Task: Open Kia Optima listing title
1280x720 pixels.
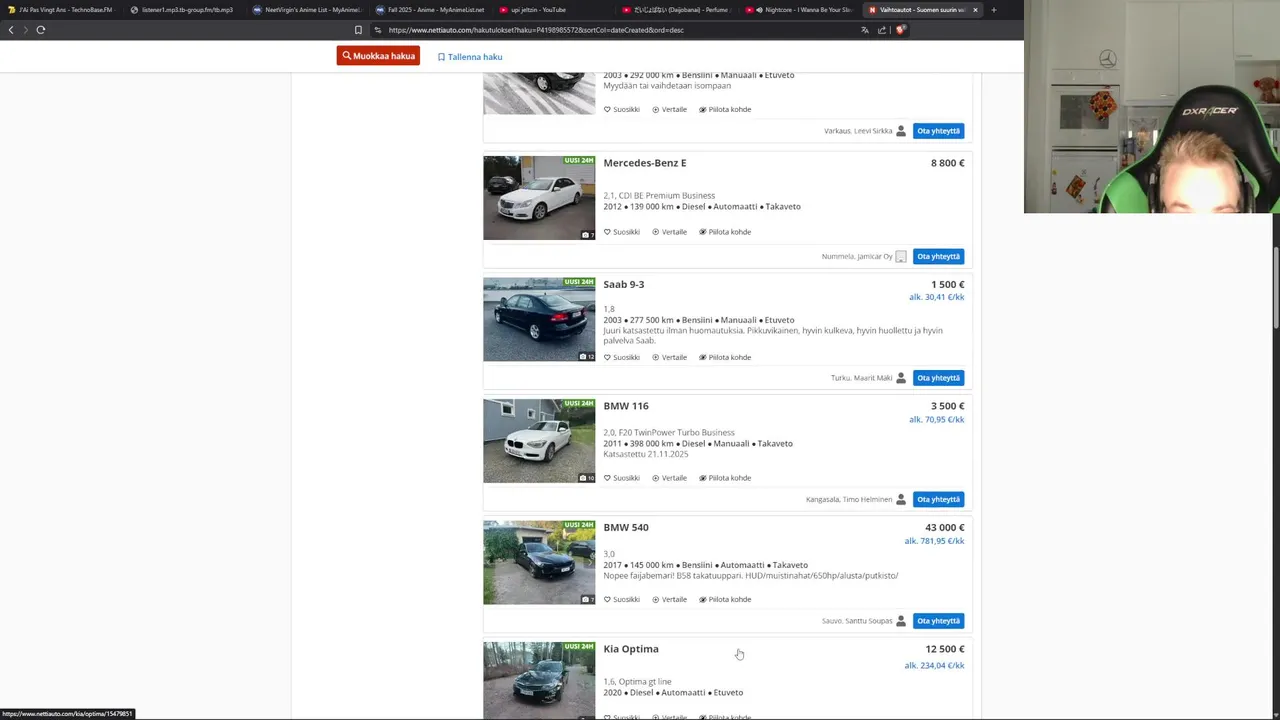Action: [631, 649]
